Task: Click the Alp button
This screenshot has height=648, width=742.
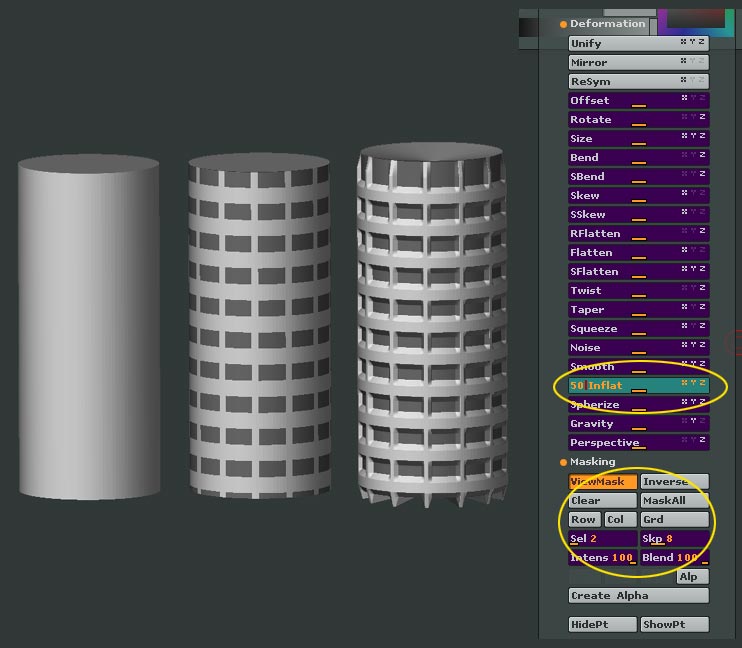Action: click(693, 577)
